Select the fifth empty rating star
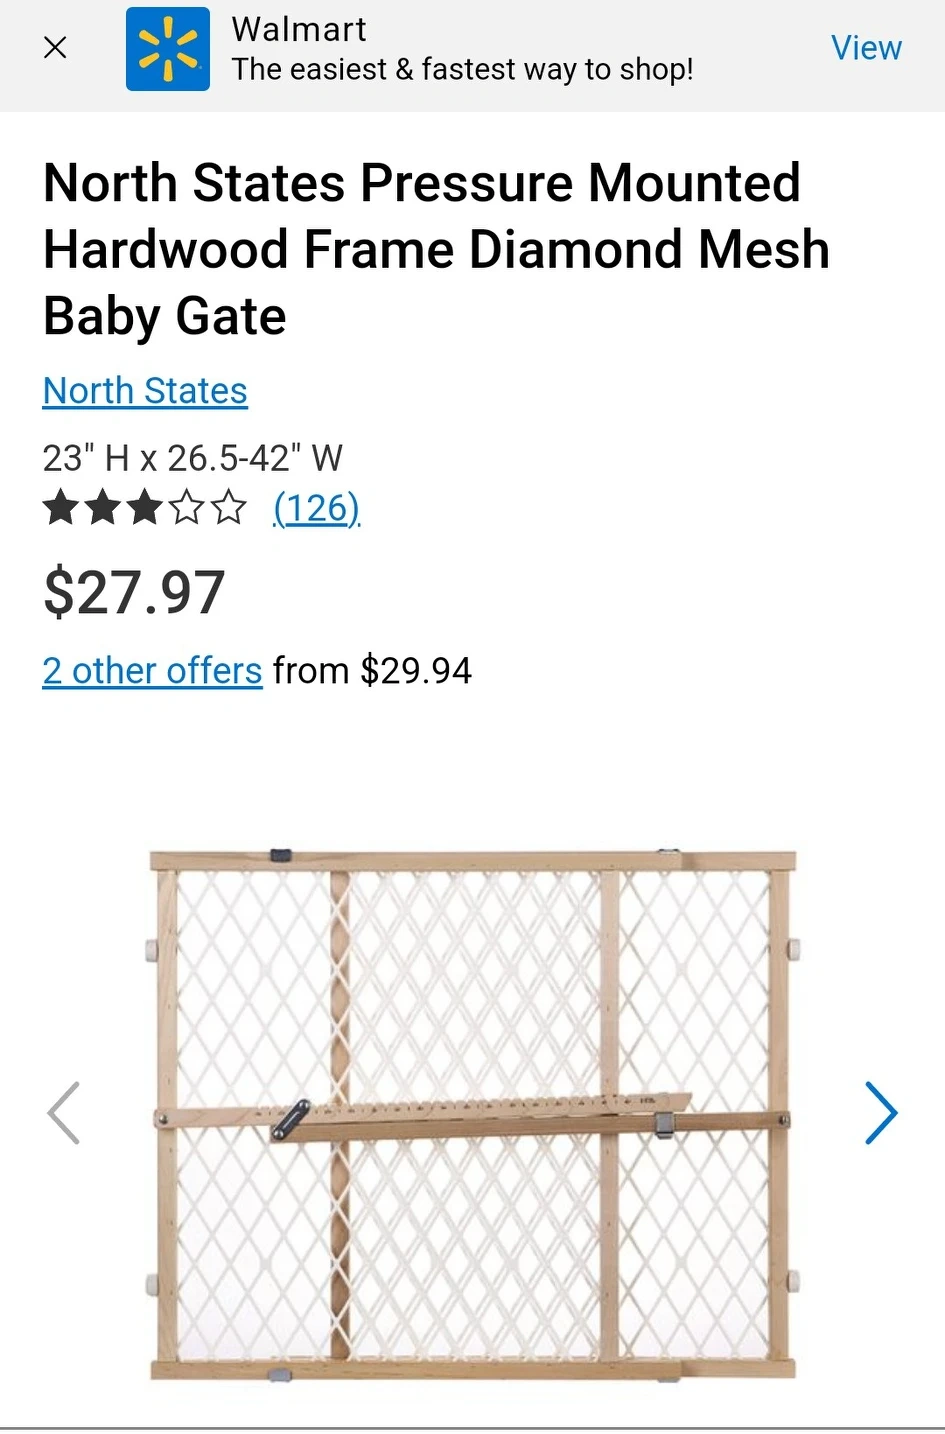 229,508
